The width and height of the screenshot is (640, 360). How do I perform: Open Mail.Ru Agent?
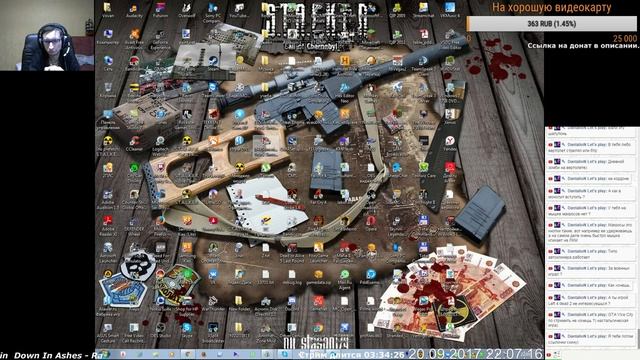344,279
